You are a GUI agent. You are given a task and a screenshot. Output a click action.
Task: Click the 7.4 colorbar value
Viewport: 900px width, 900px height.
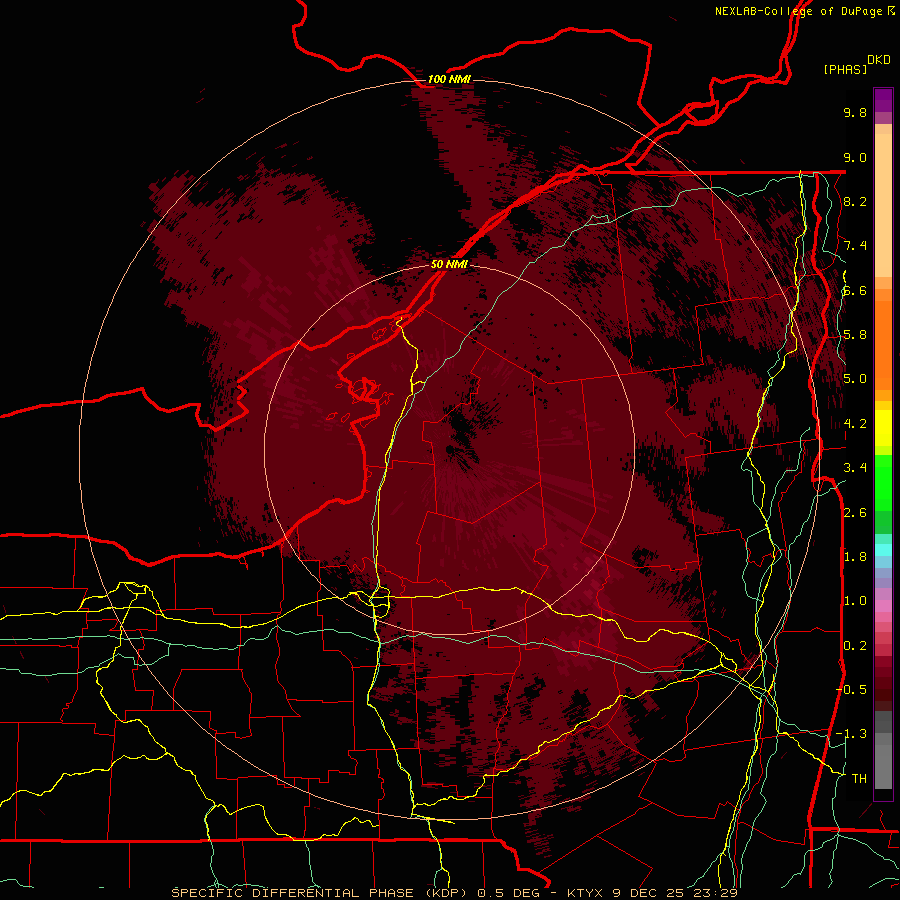pyautogui.click(x=855, y=246)
